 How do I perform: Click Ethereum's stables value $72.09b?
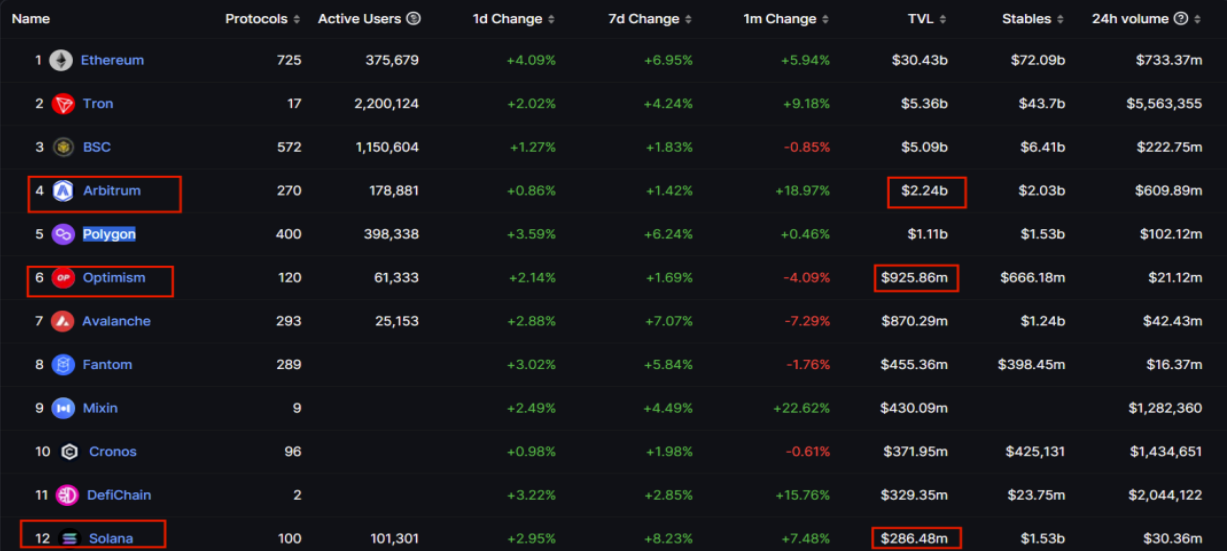pyautogui.click(x=1038, y=60)
